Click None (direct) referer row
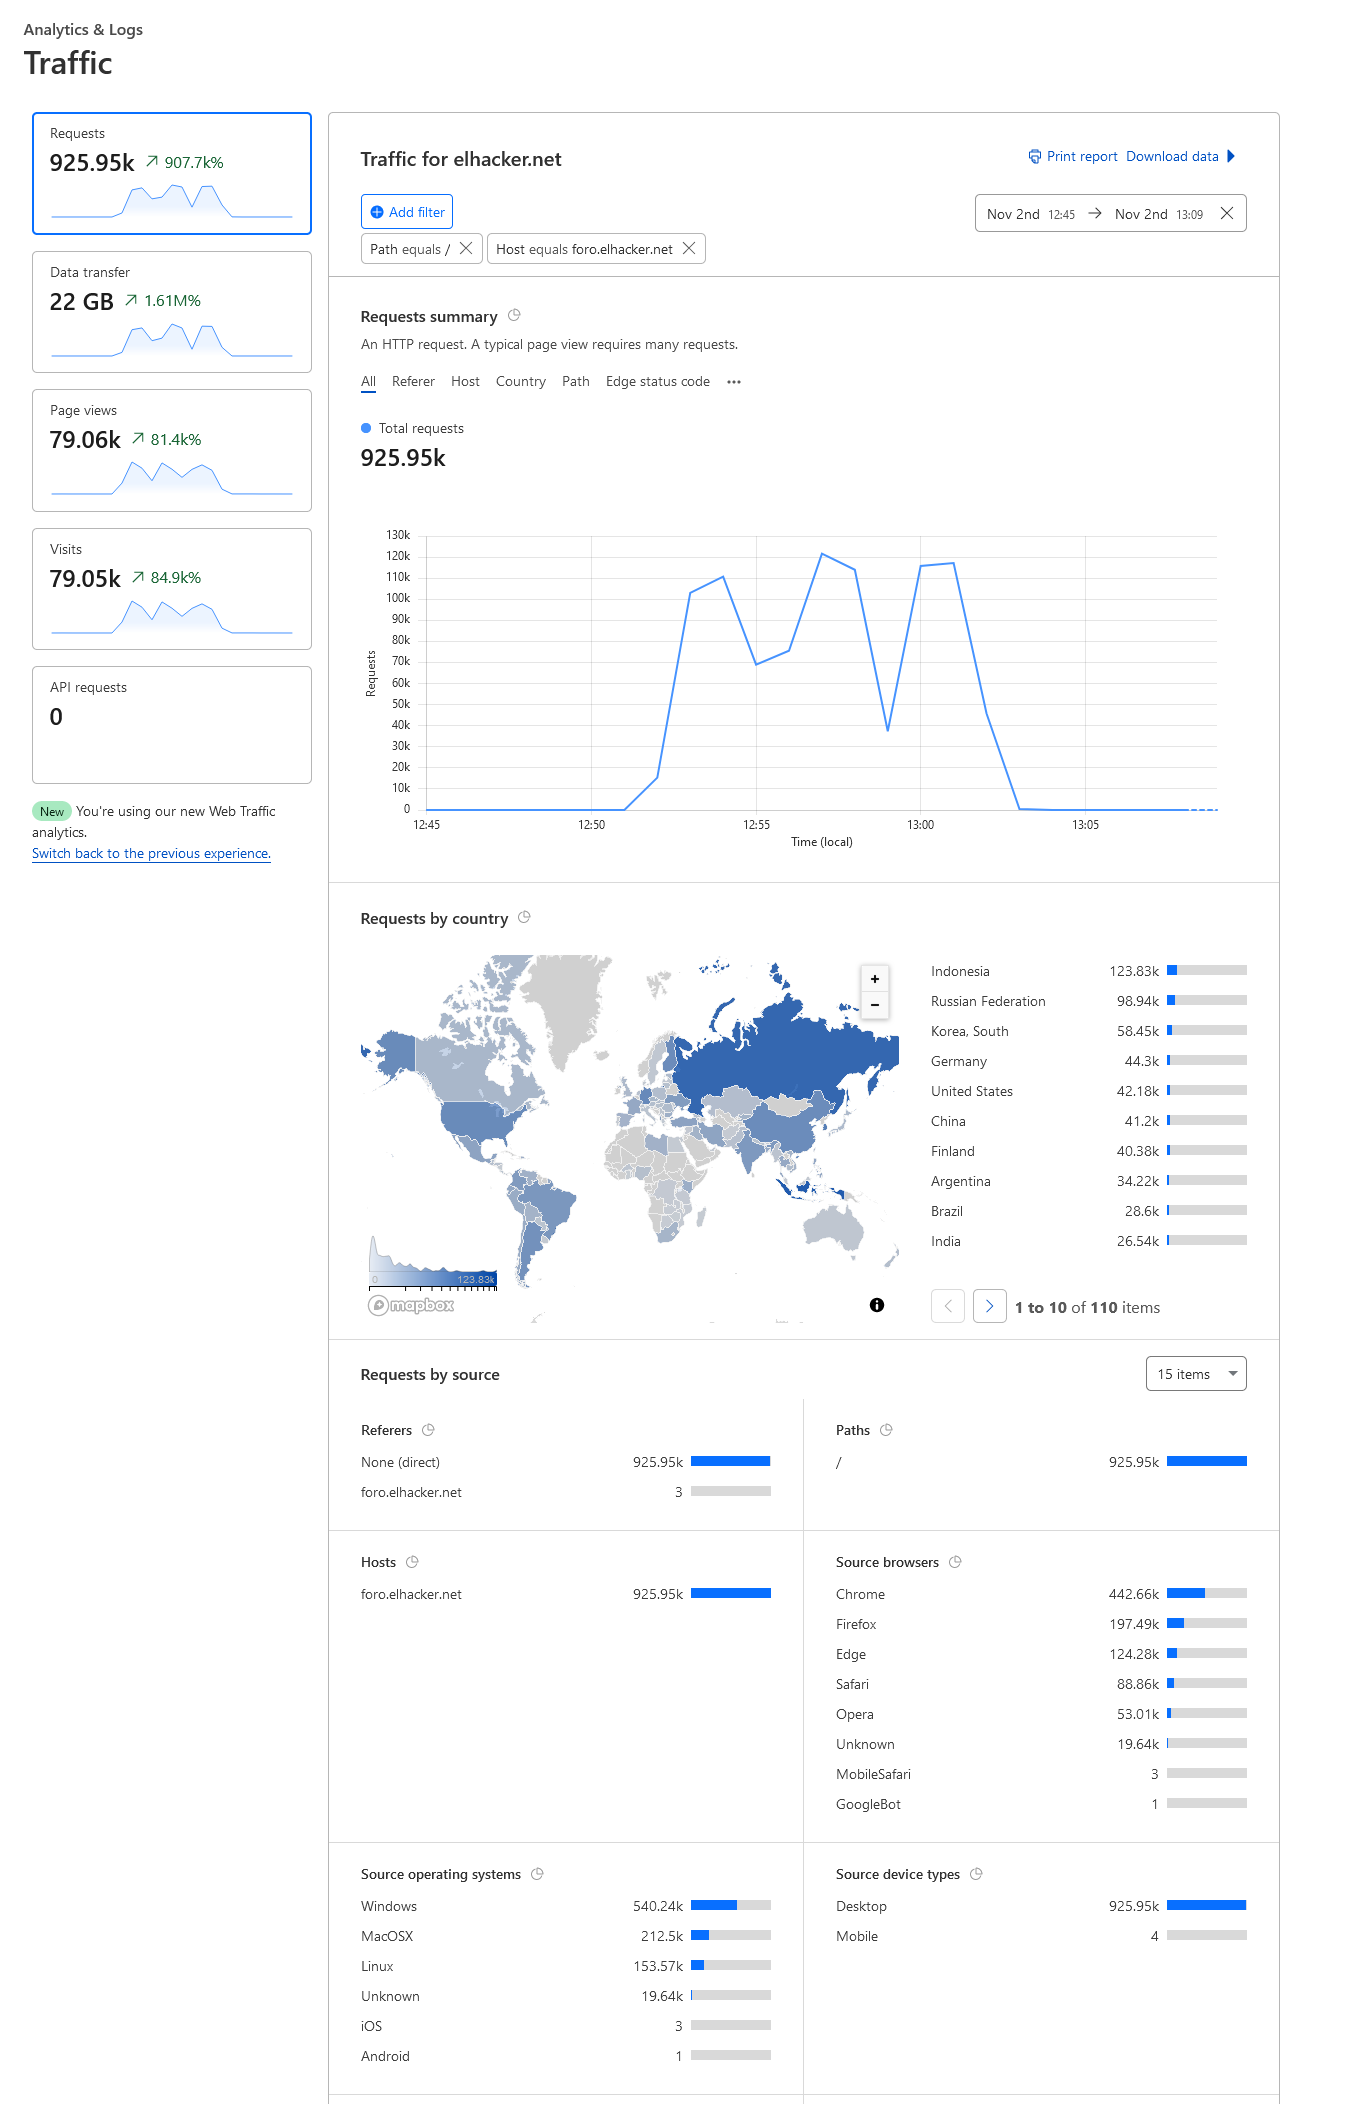 point(566,1462)
